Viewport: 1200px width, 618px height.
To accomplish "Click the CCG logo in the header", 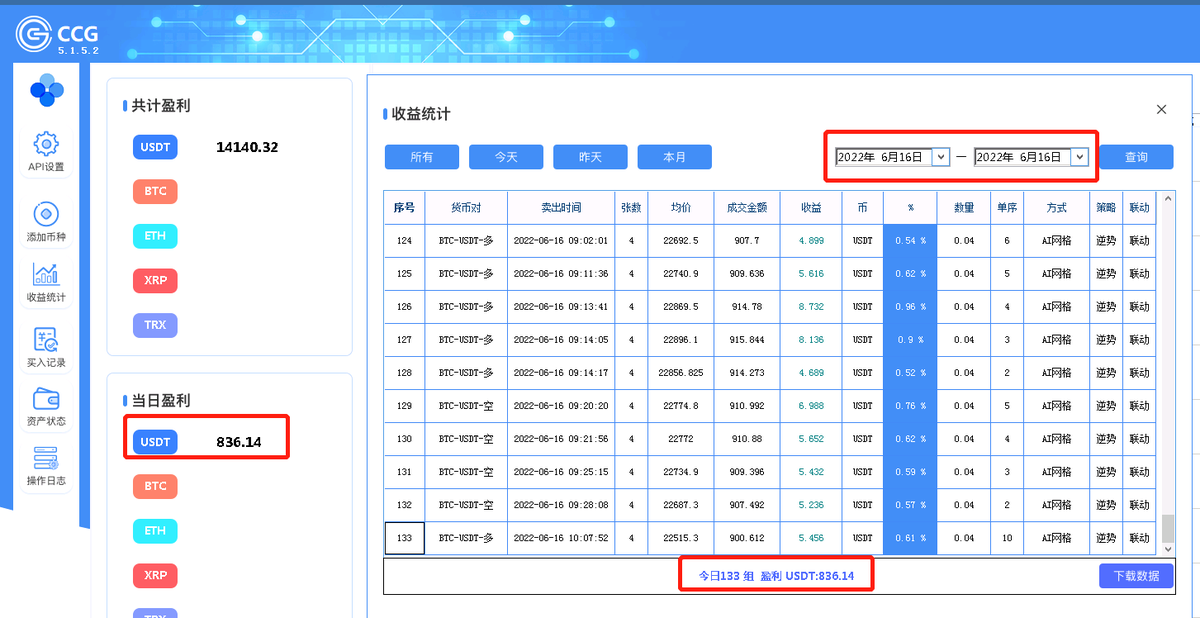I will pos(58,35).
